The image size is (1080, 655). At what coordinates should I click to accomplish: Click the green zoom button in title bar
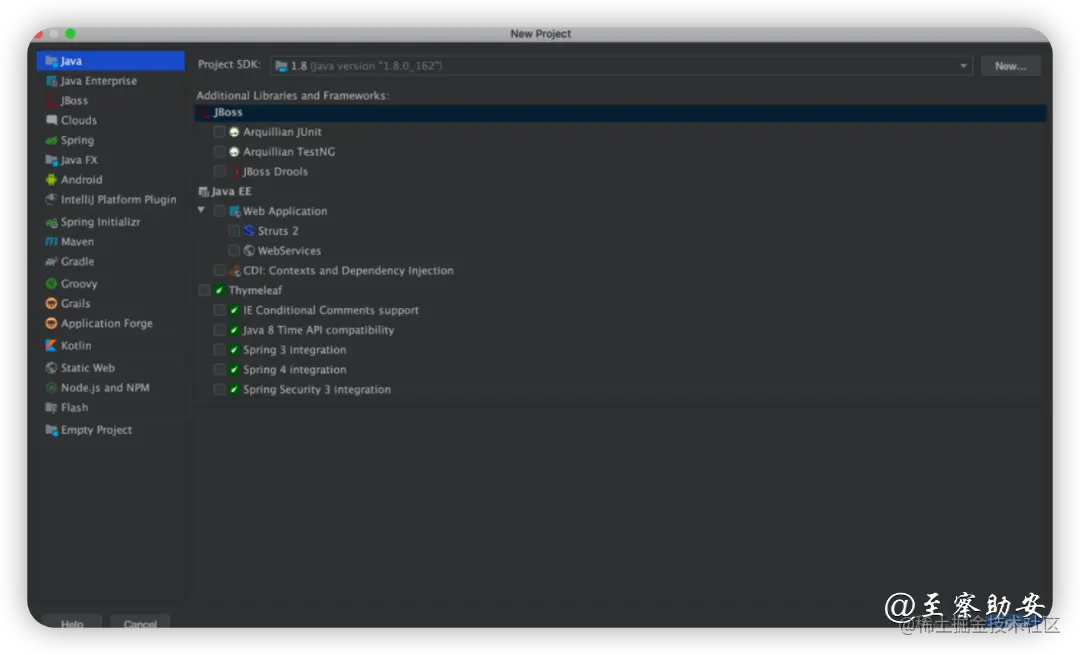[70, 33]
